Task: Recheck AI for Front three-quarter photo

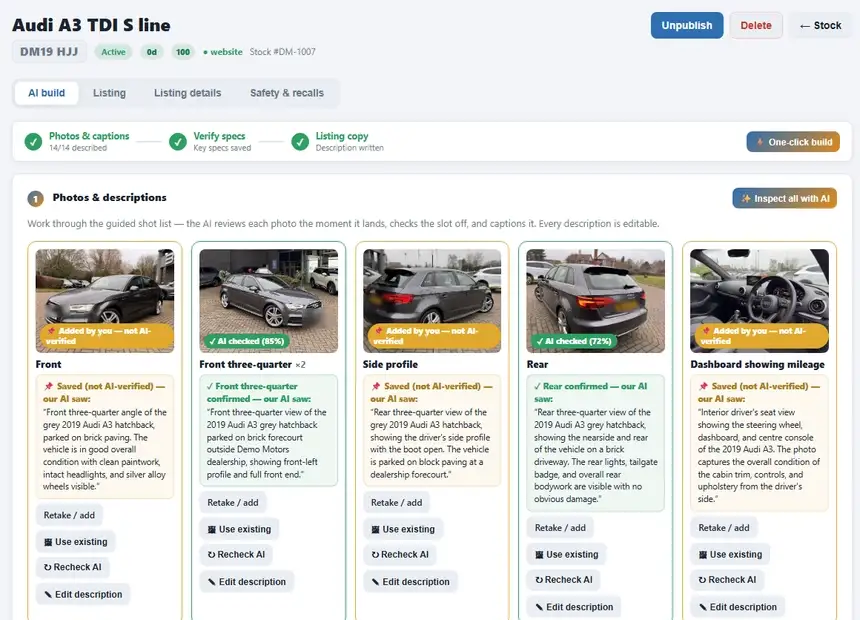Action: tap(236, 555)
